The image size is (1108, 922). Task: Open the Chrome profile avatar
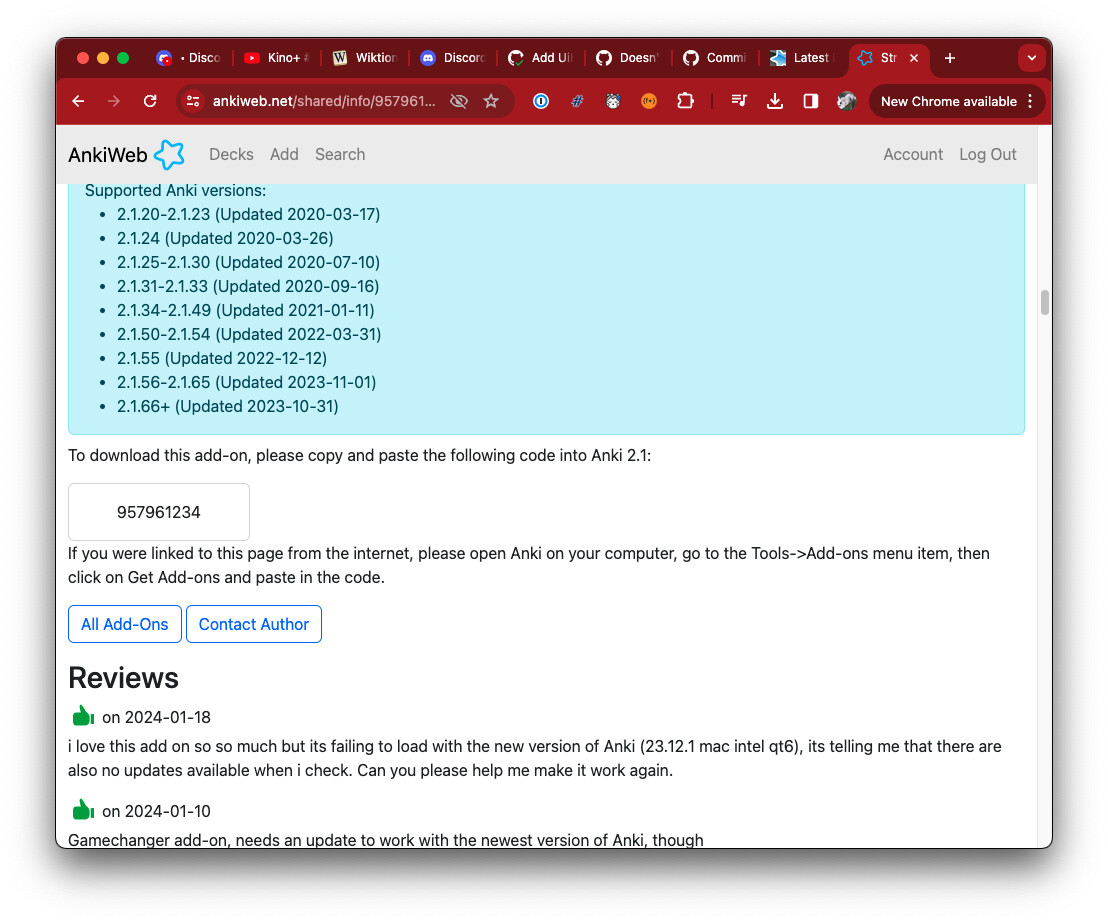(x=847, y=102)
